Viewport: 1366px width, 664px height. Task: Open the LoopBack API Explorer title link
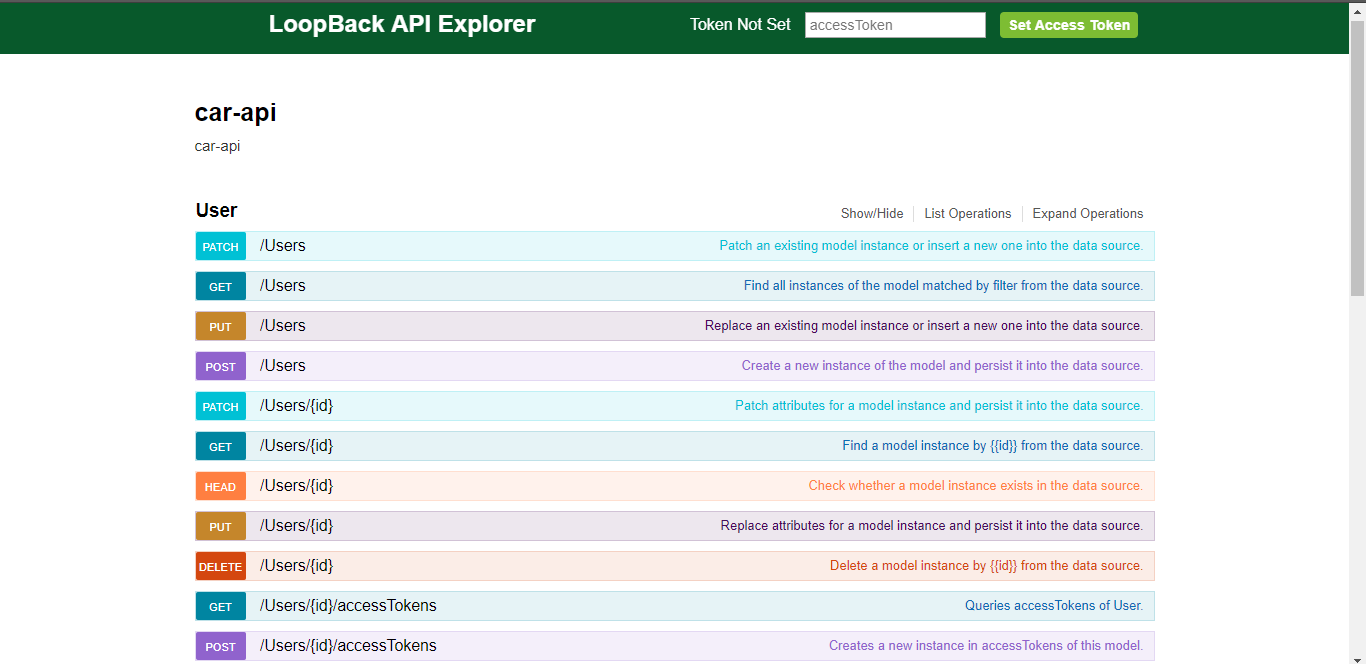tap(402, 24)
